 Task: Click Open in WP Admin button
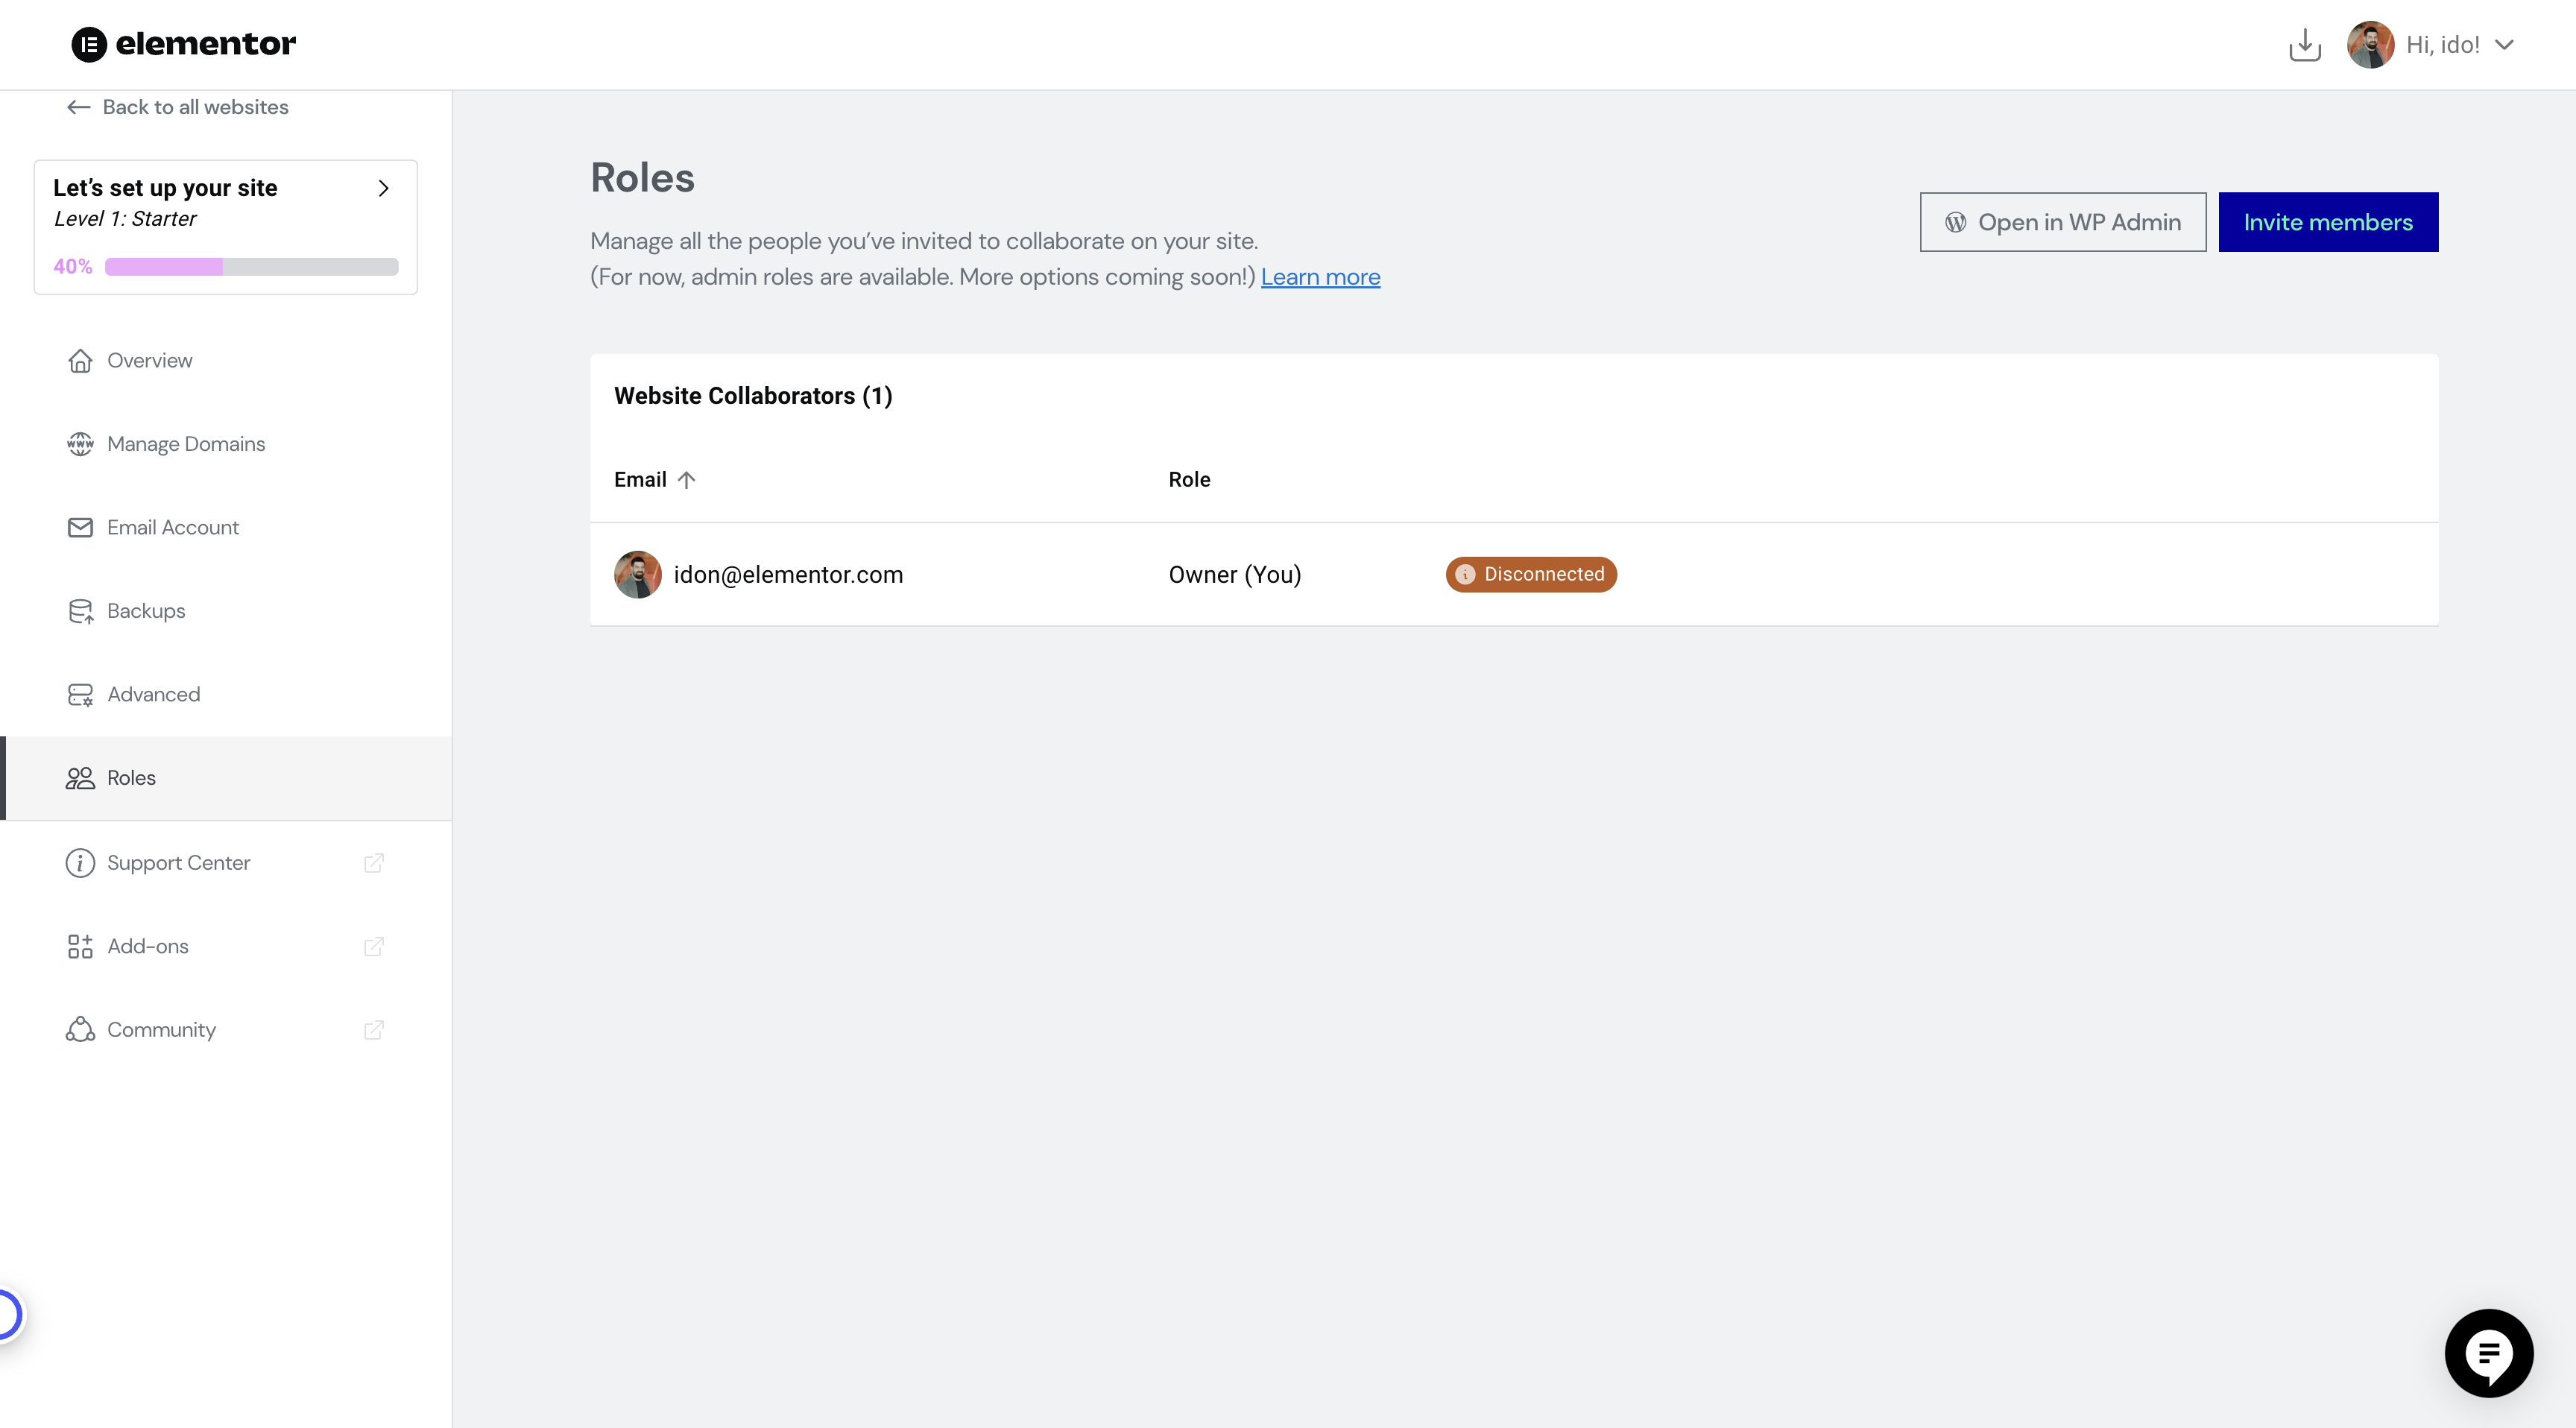pos(2062,222)
